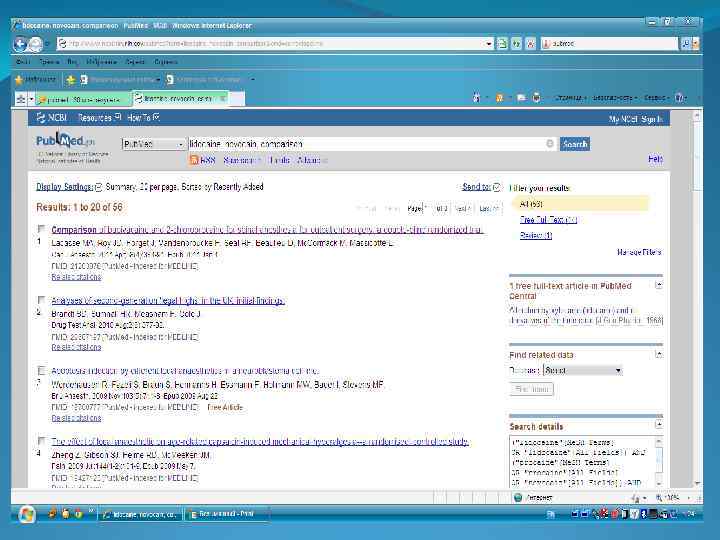The height and width of the screenshot is (540, 720).
Task: Add to favorites bar star icon
Action: (x=71, y=80)
